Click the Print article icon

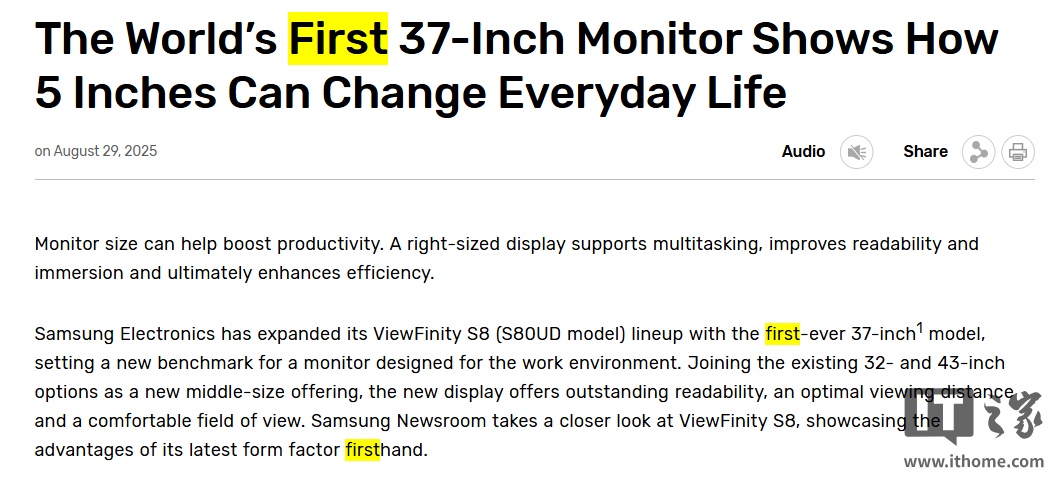tap(1018, 152)
